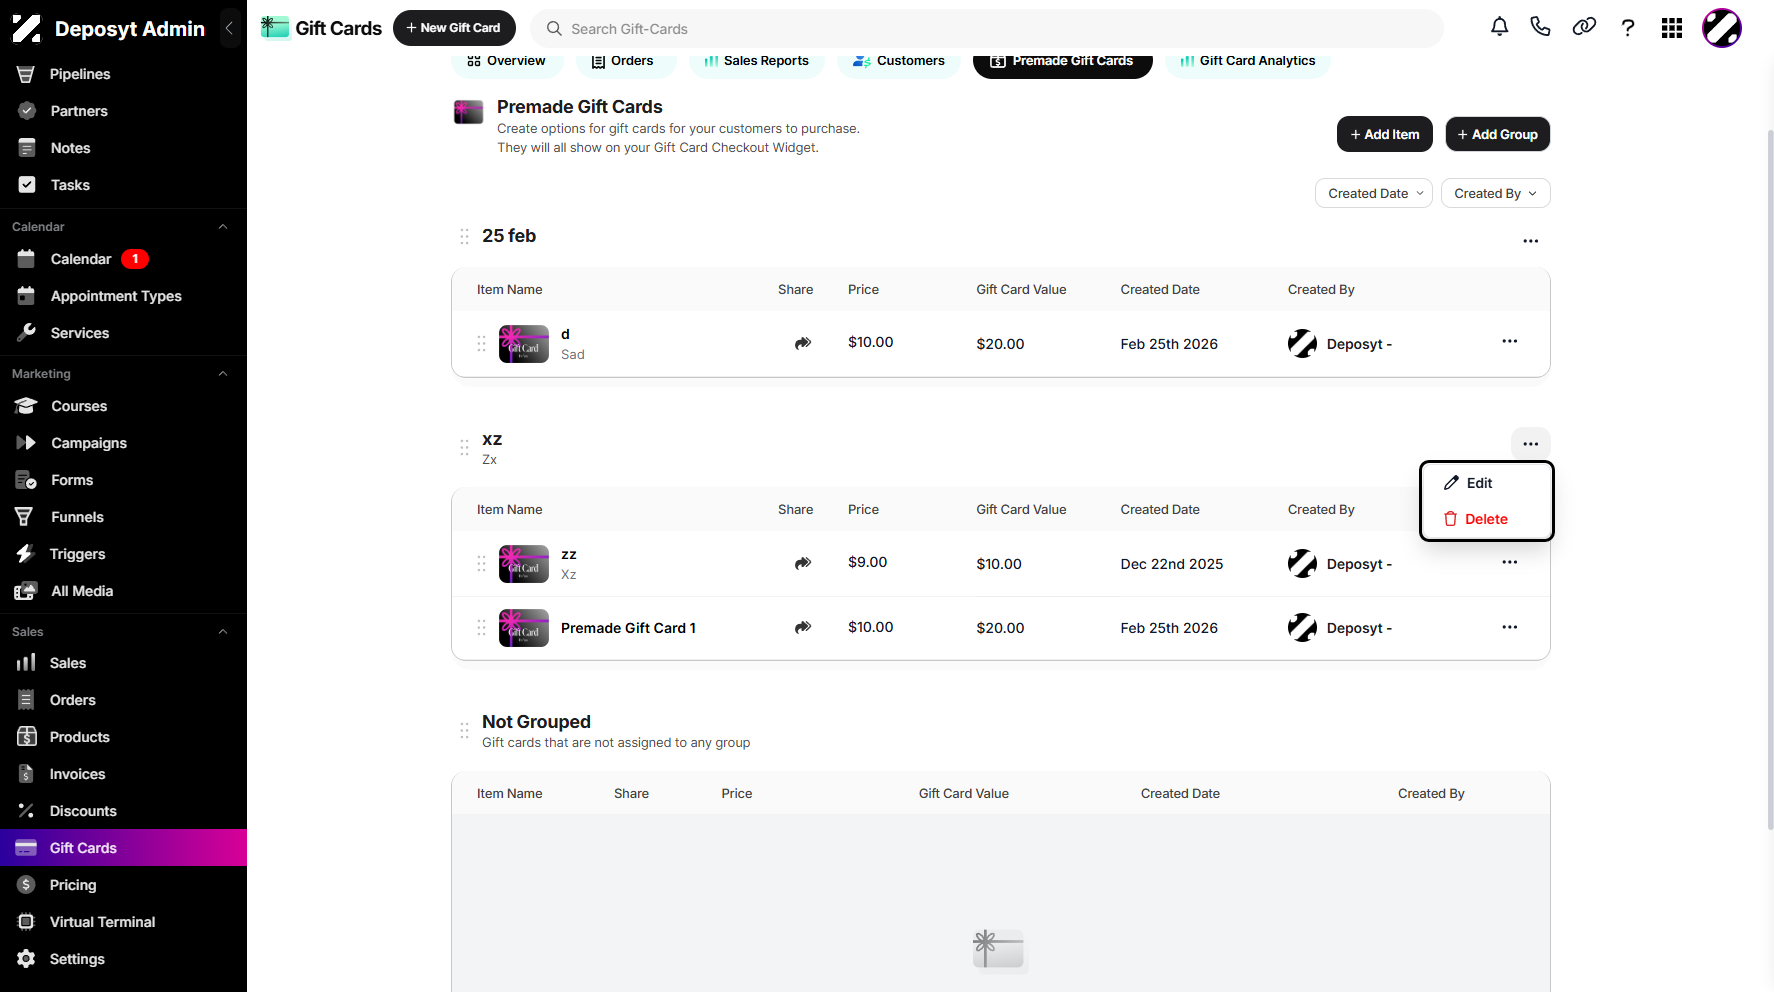Open the help question mark icon
Screen dimensions: 1774x992
[x=1628, y=28]
